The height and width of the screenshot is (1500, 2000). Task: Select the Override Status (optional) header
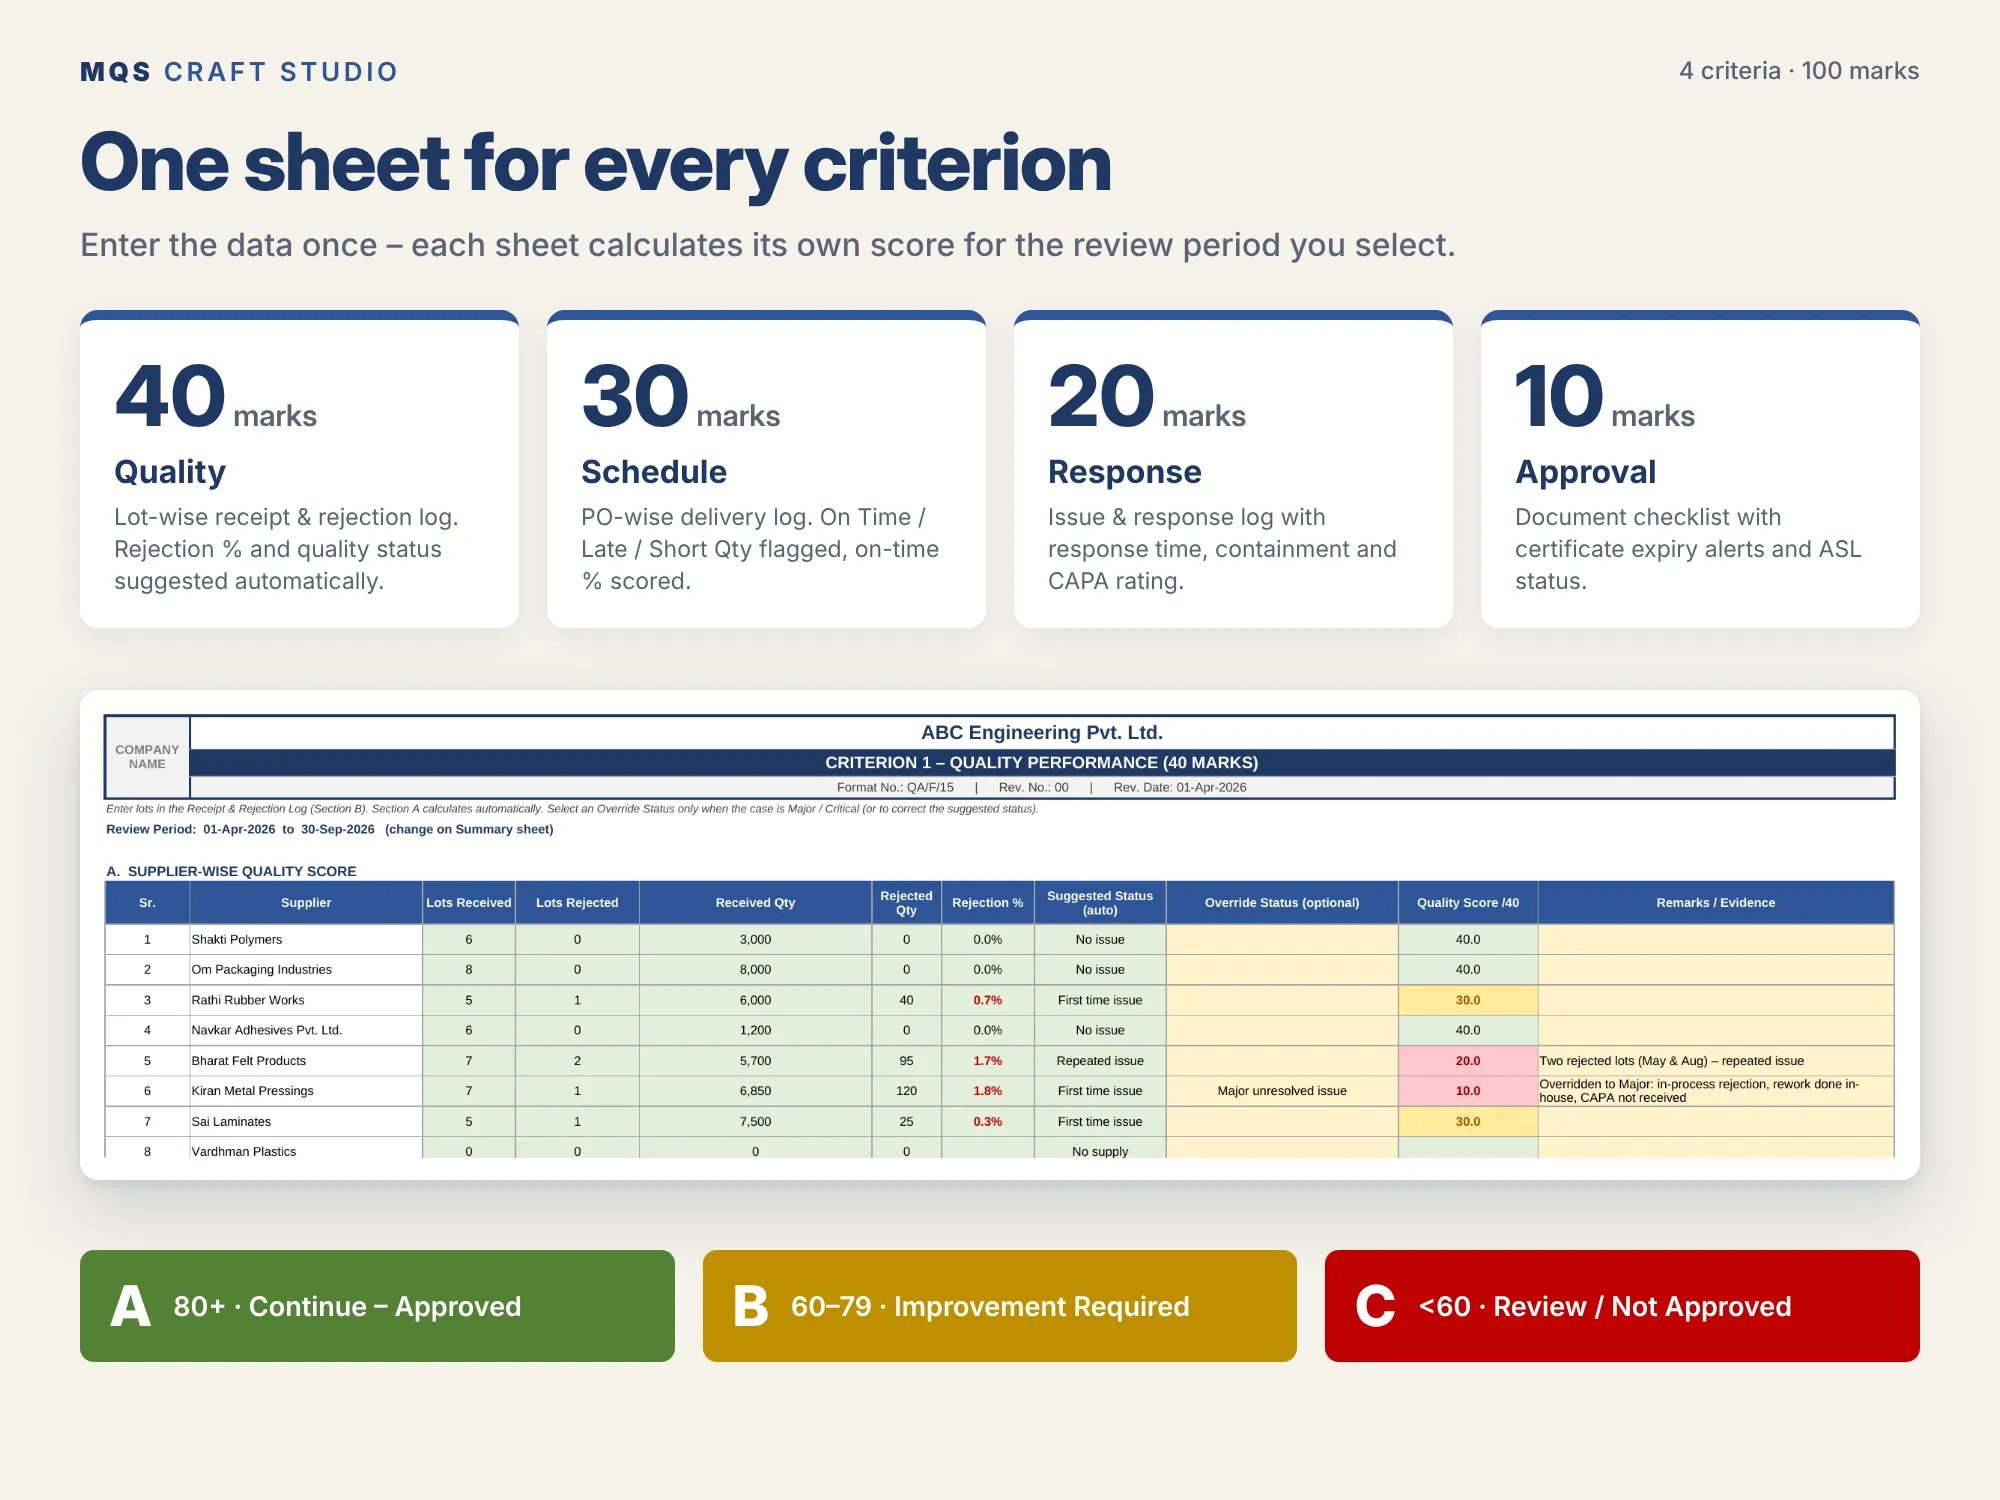(1282, 903)
